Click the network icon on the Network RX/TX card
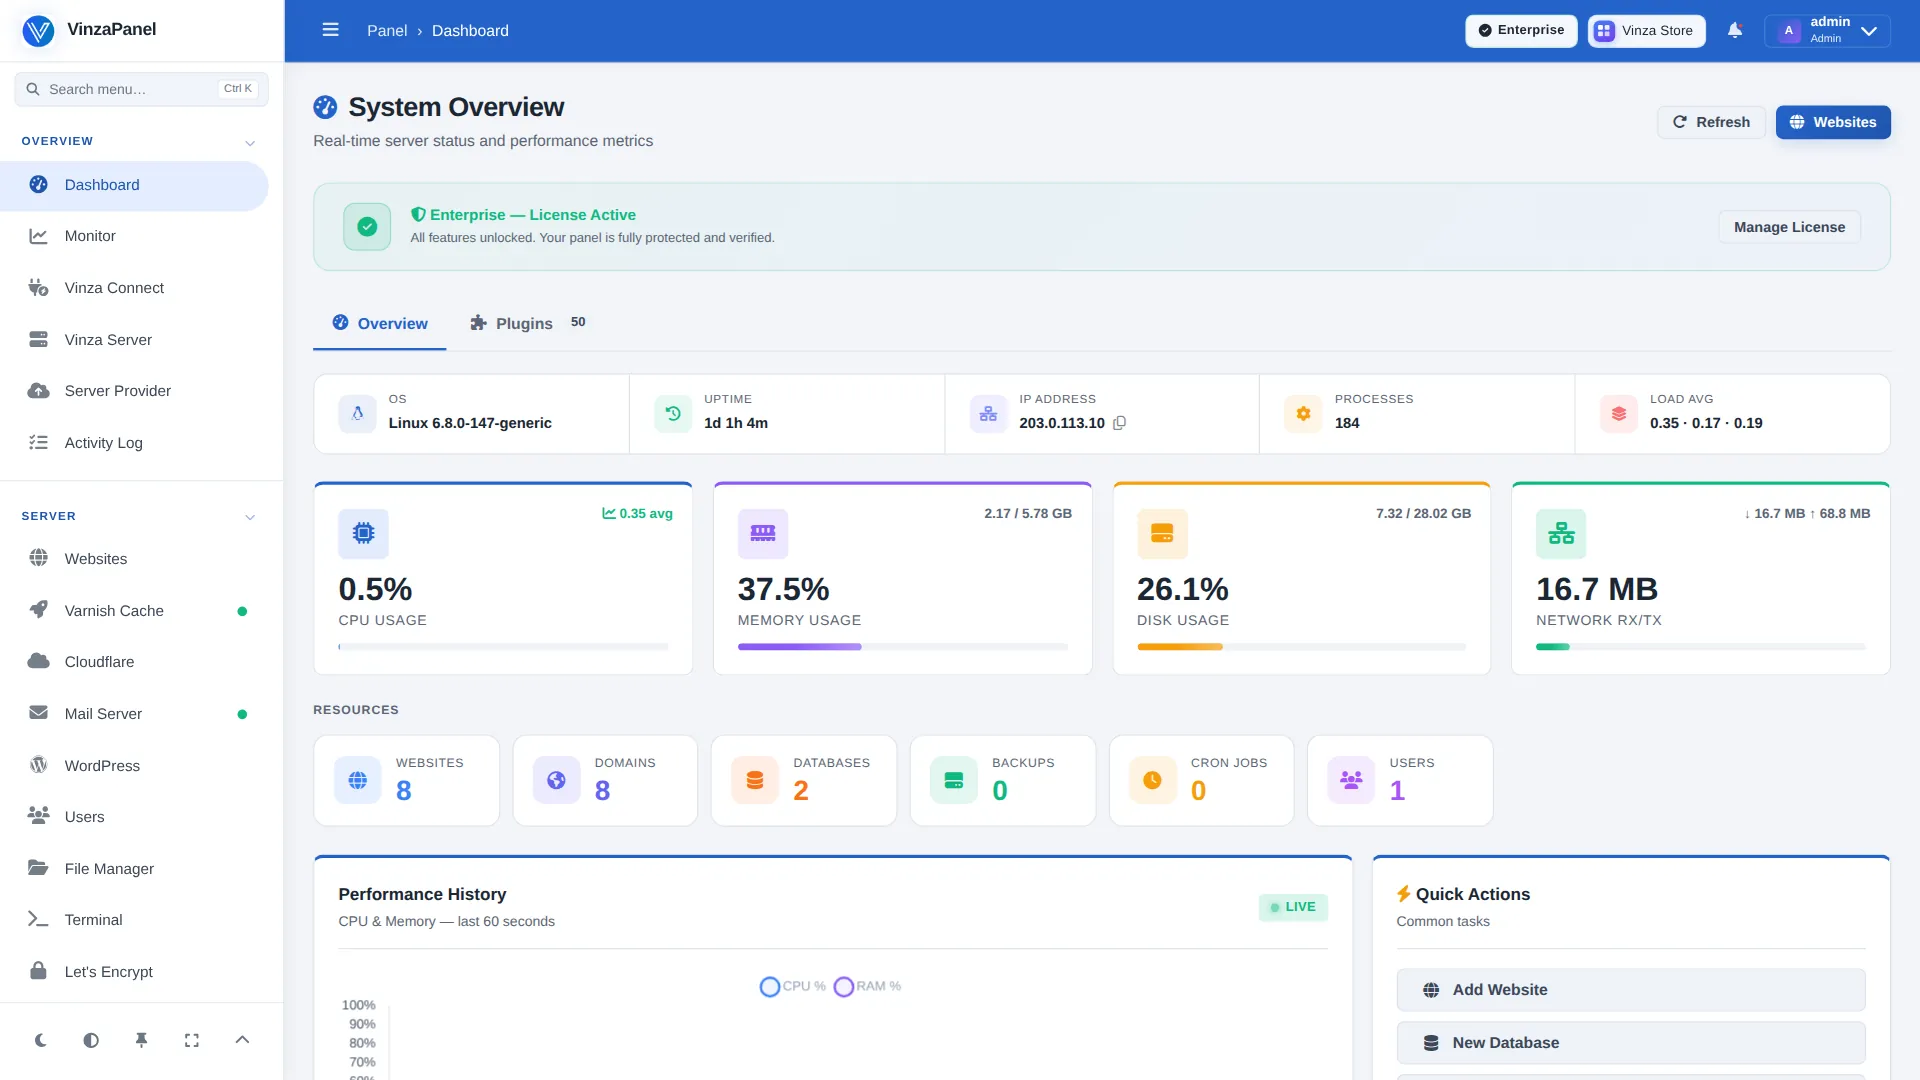This screenshot has width=1920, height=1080. click(1561, 533)
